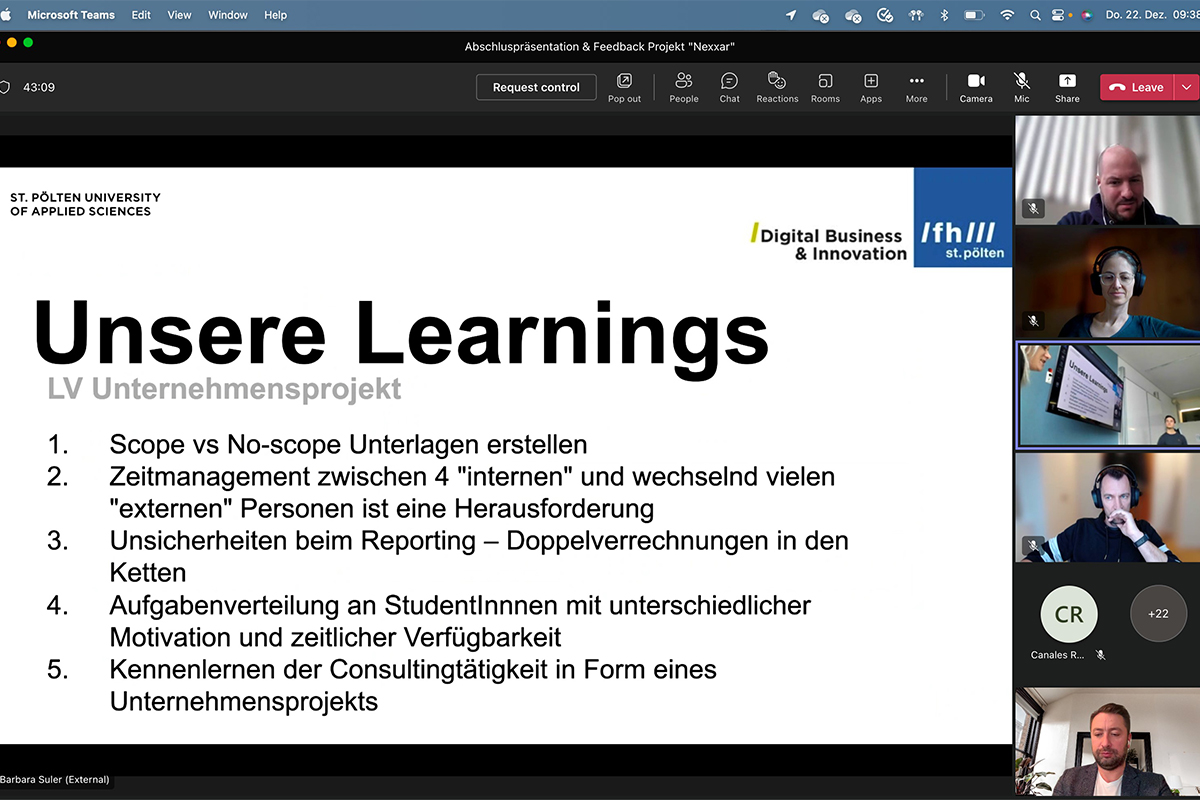Open the Window menu in menu bar
The width and height of the screenshot is (1200, 800).
(228, 15)
